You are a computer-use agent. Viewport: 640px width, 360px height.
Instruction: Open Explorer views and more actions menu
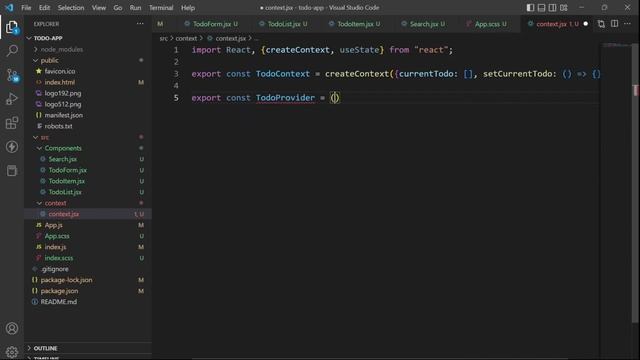pos(140,24)
